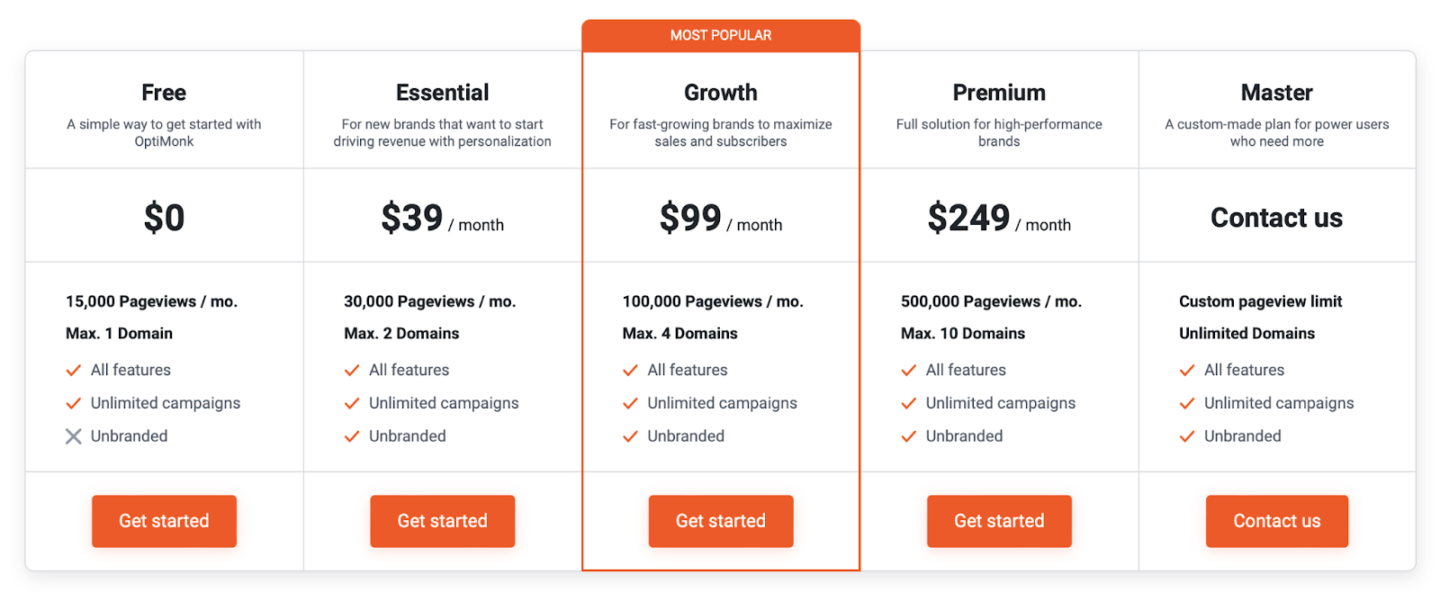This screenshot has width=1440, height=592.
Task: Click the Contact us heading in Master column
Action: pos(1277,216)
